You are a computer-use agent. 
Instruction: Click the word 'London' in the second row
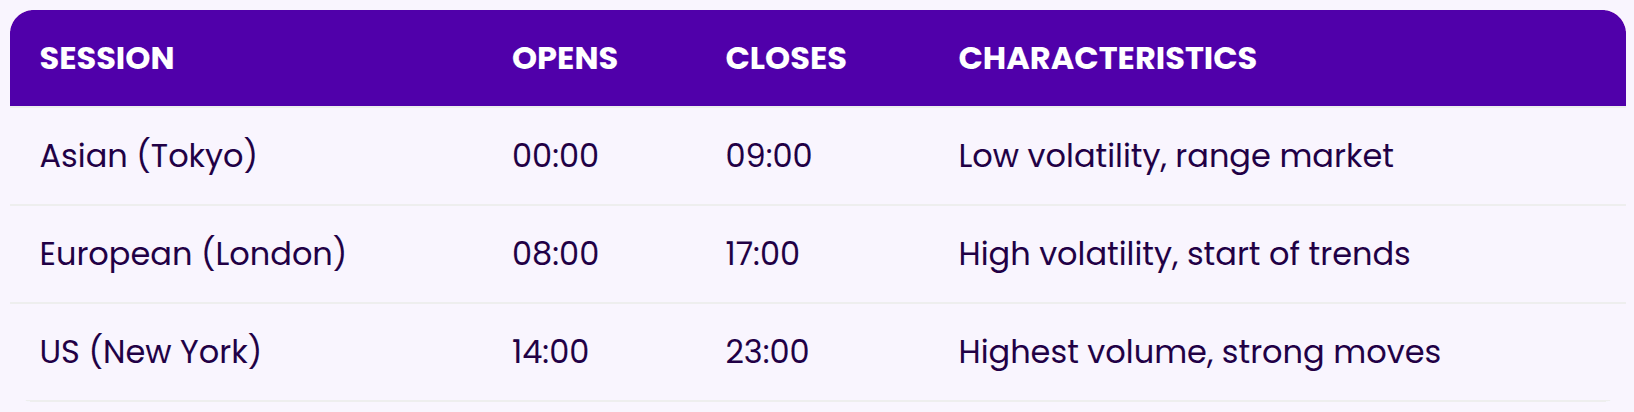(x=274, y=254)
